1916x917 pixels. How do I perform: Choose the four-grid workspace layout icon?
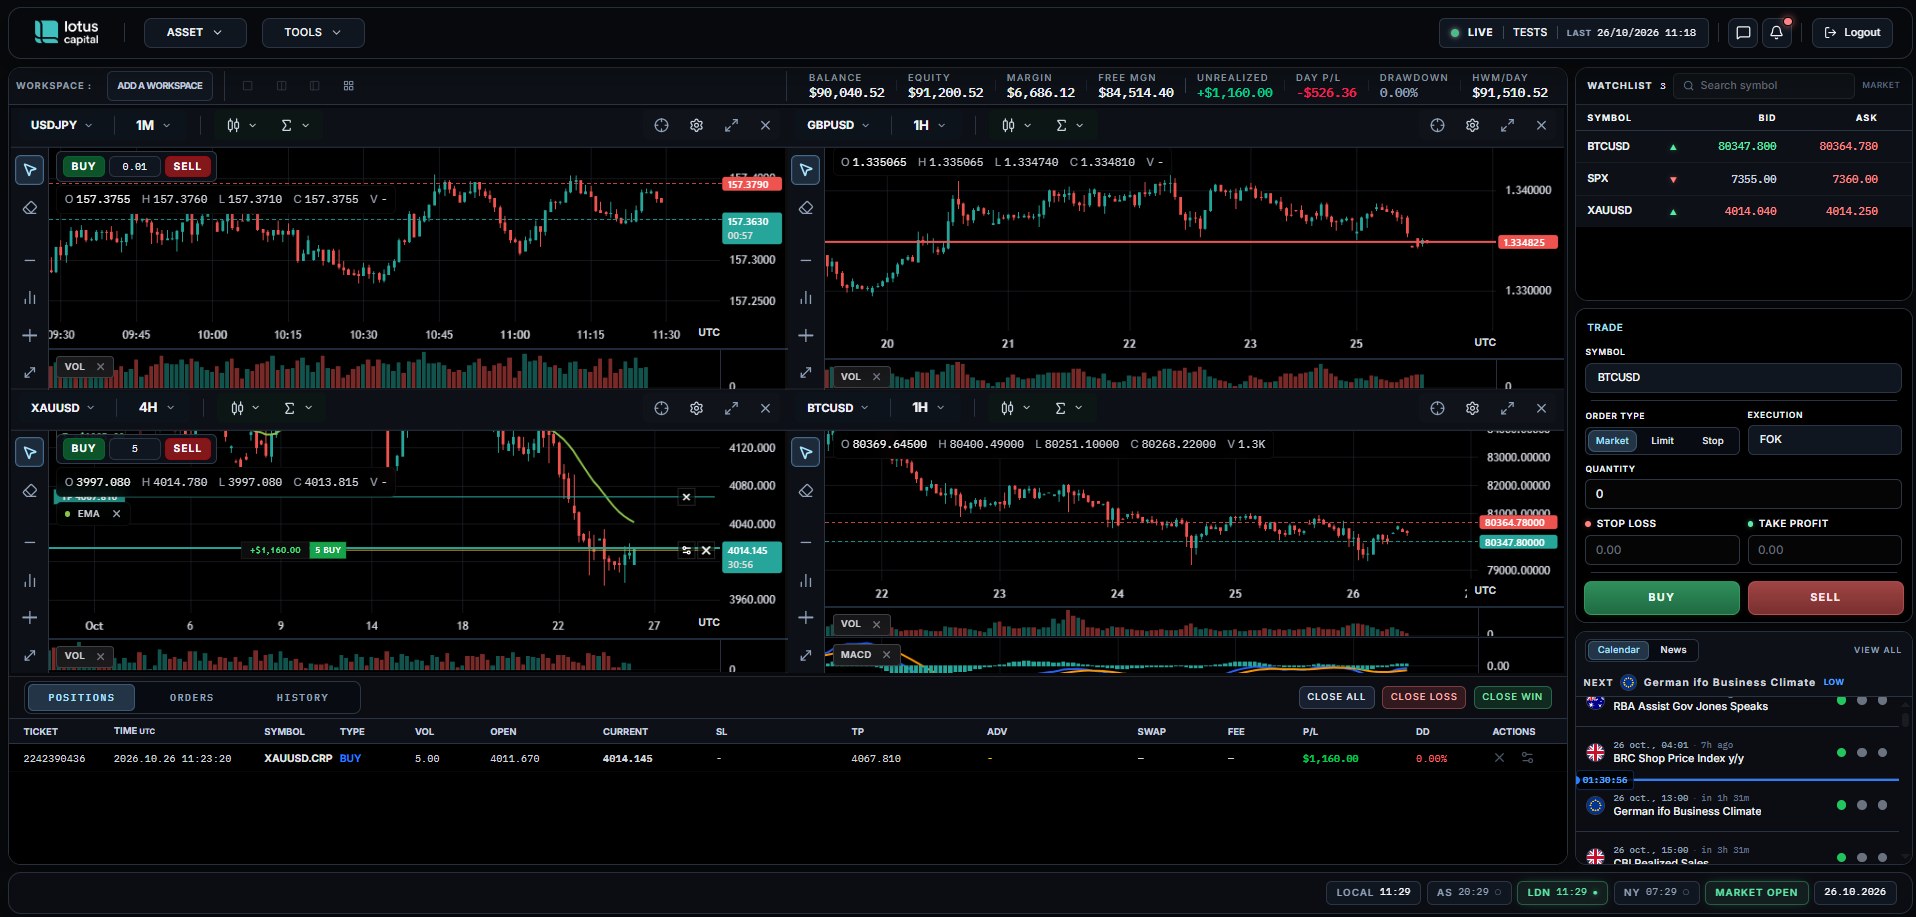348,86
